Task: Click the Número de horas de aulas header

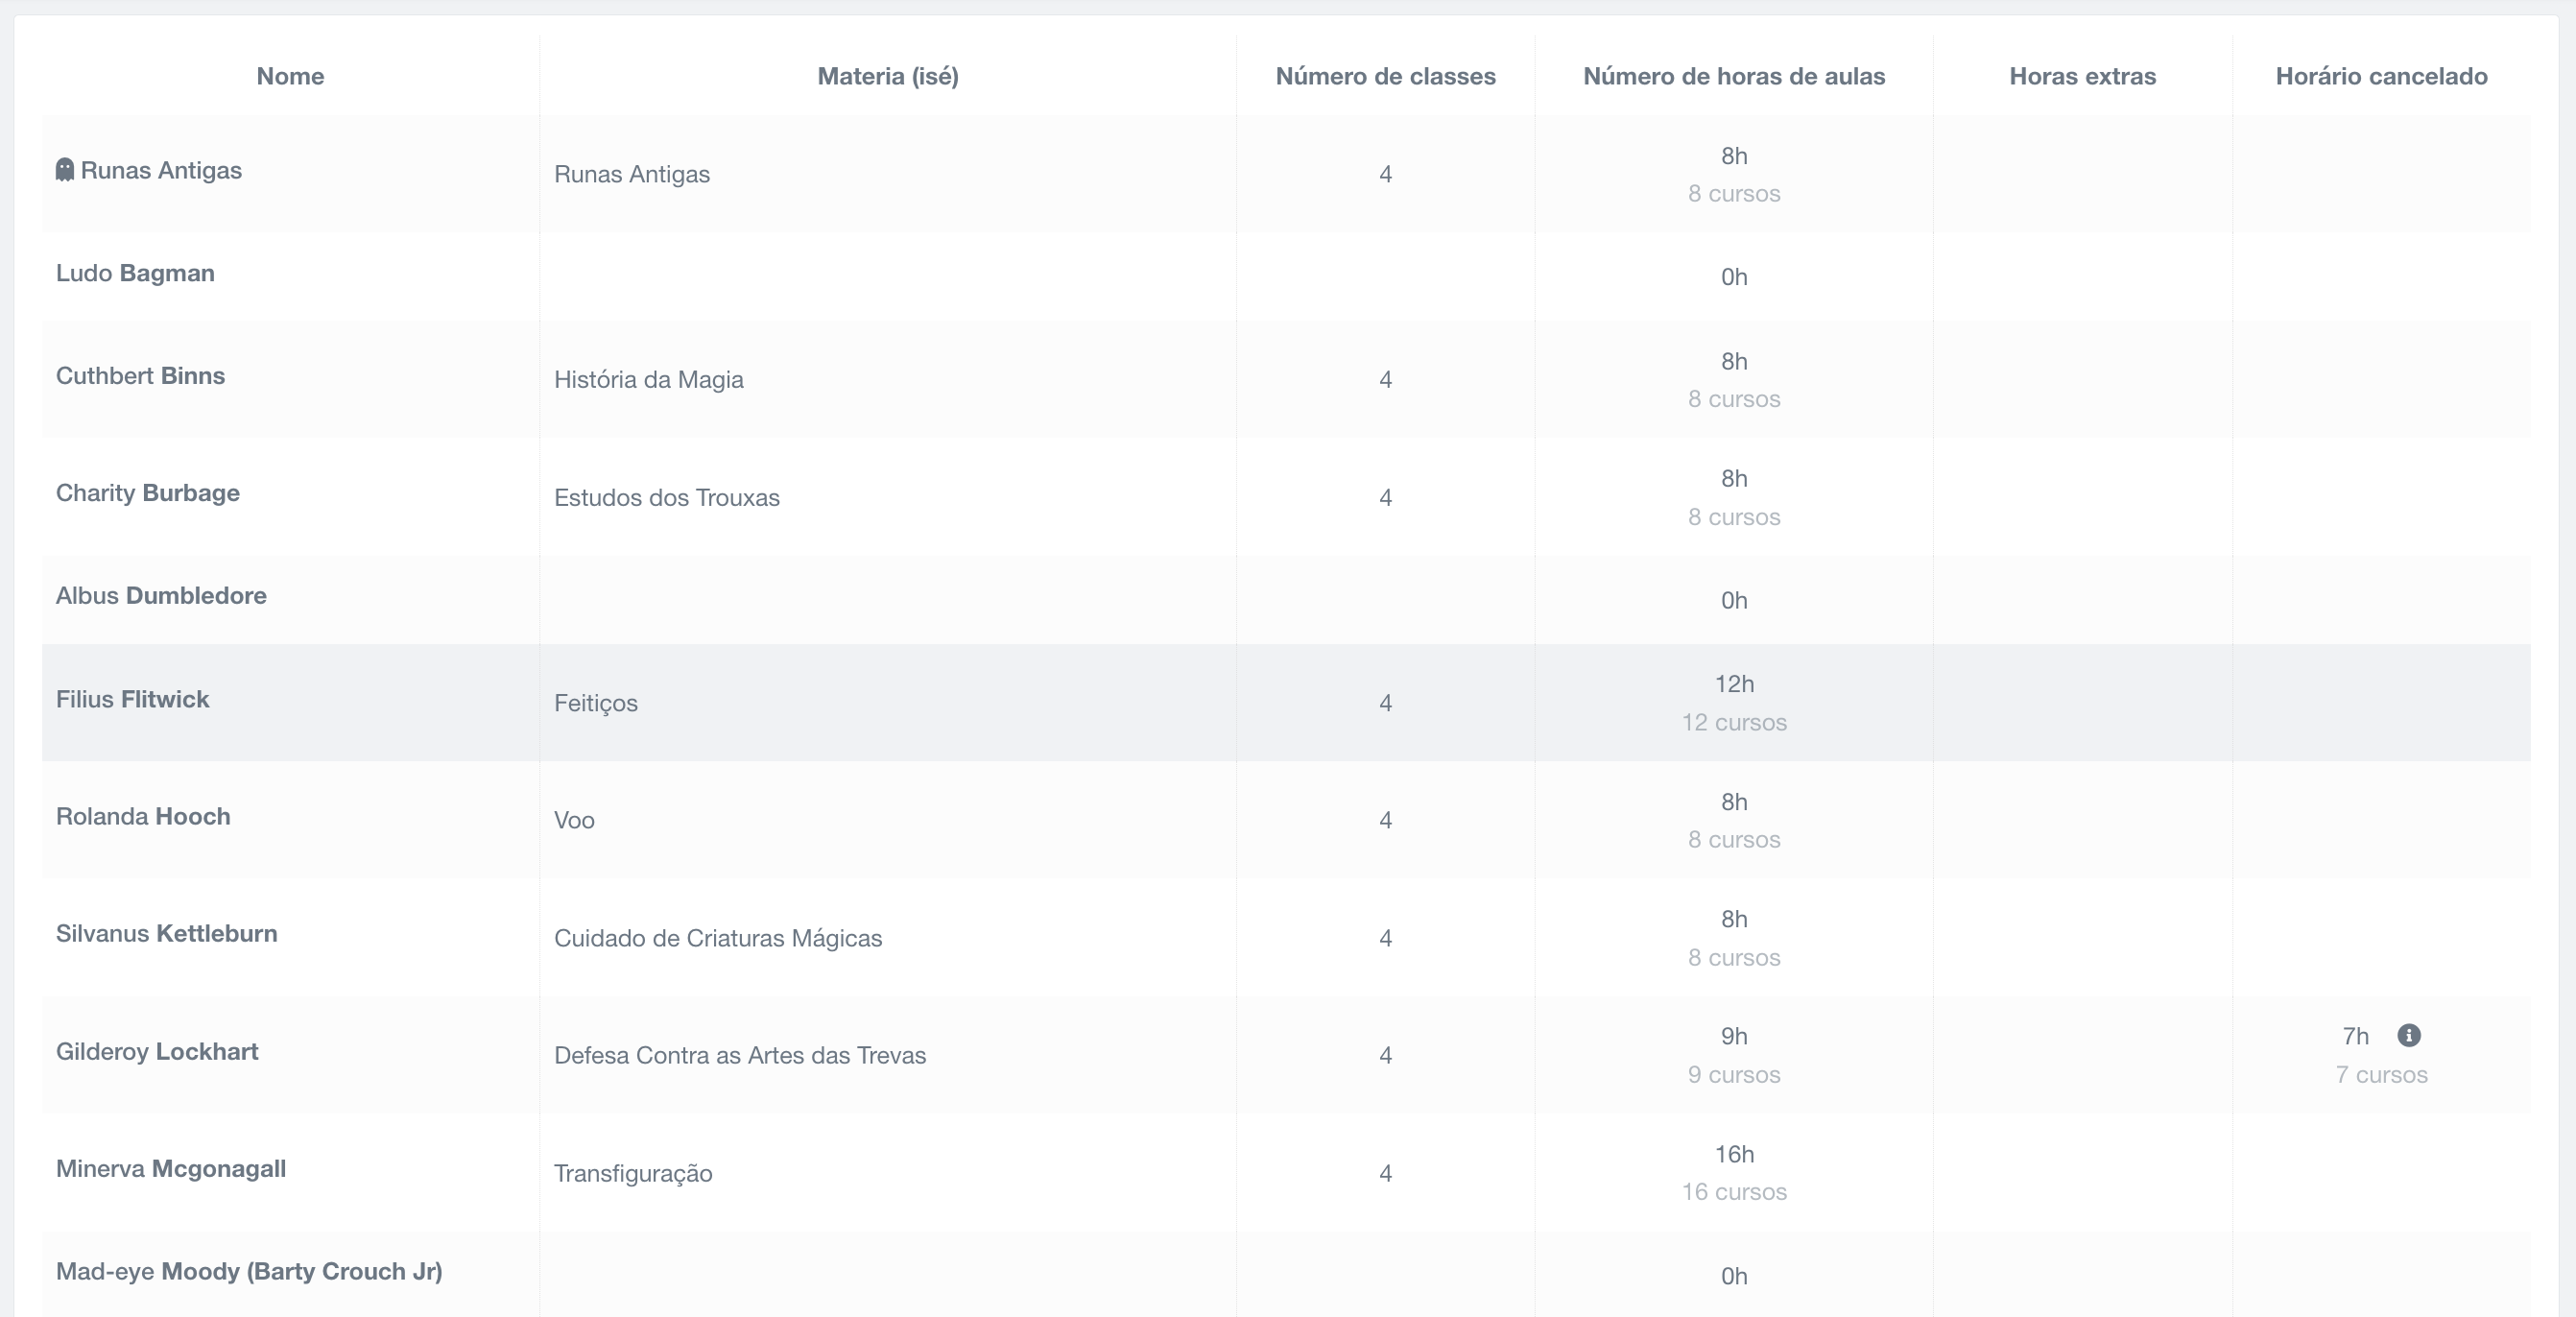Action: point(1733,76)
